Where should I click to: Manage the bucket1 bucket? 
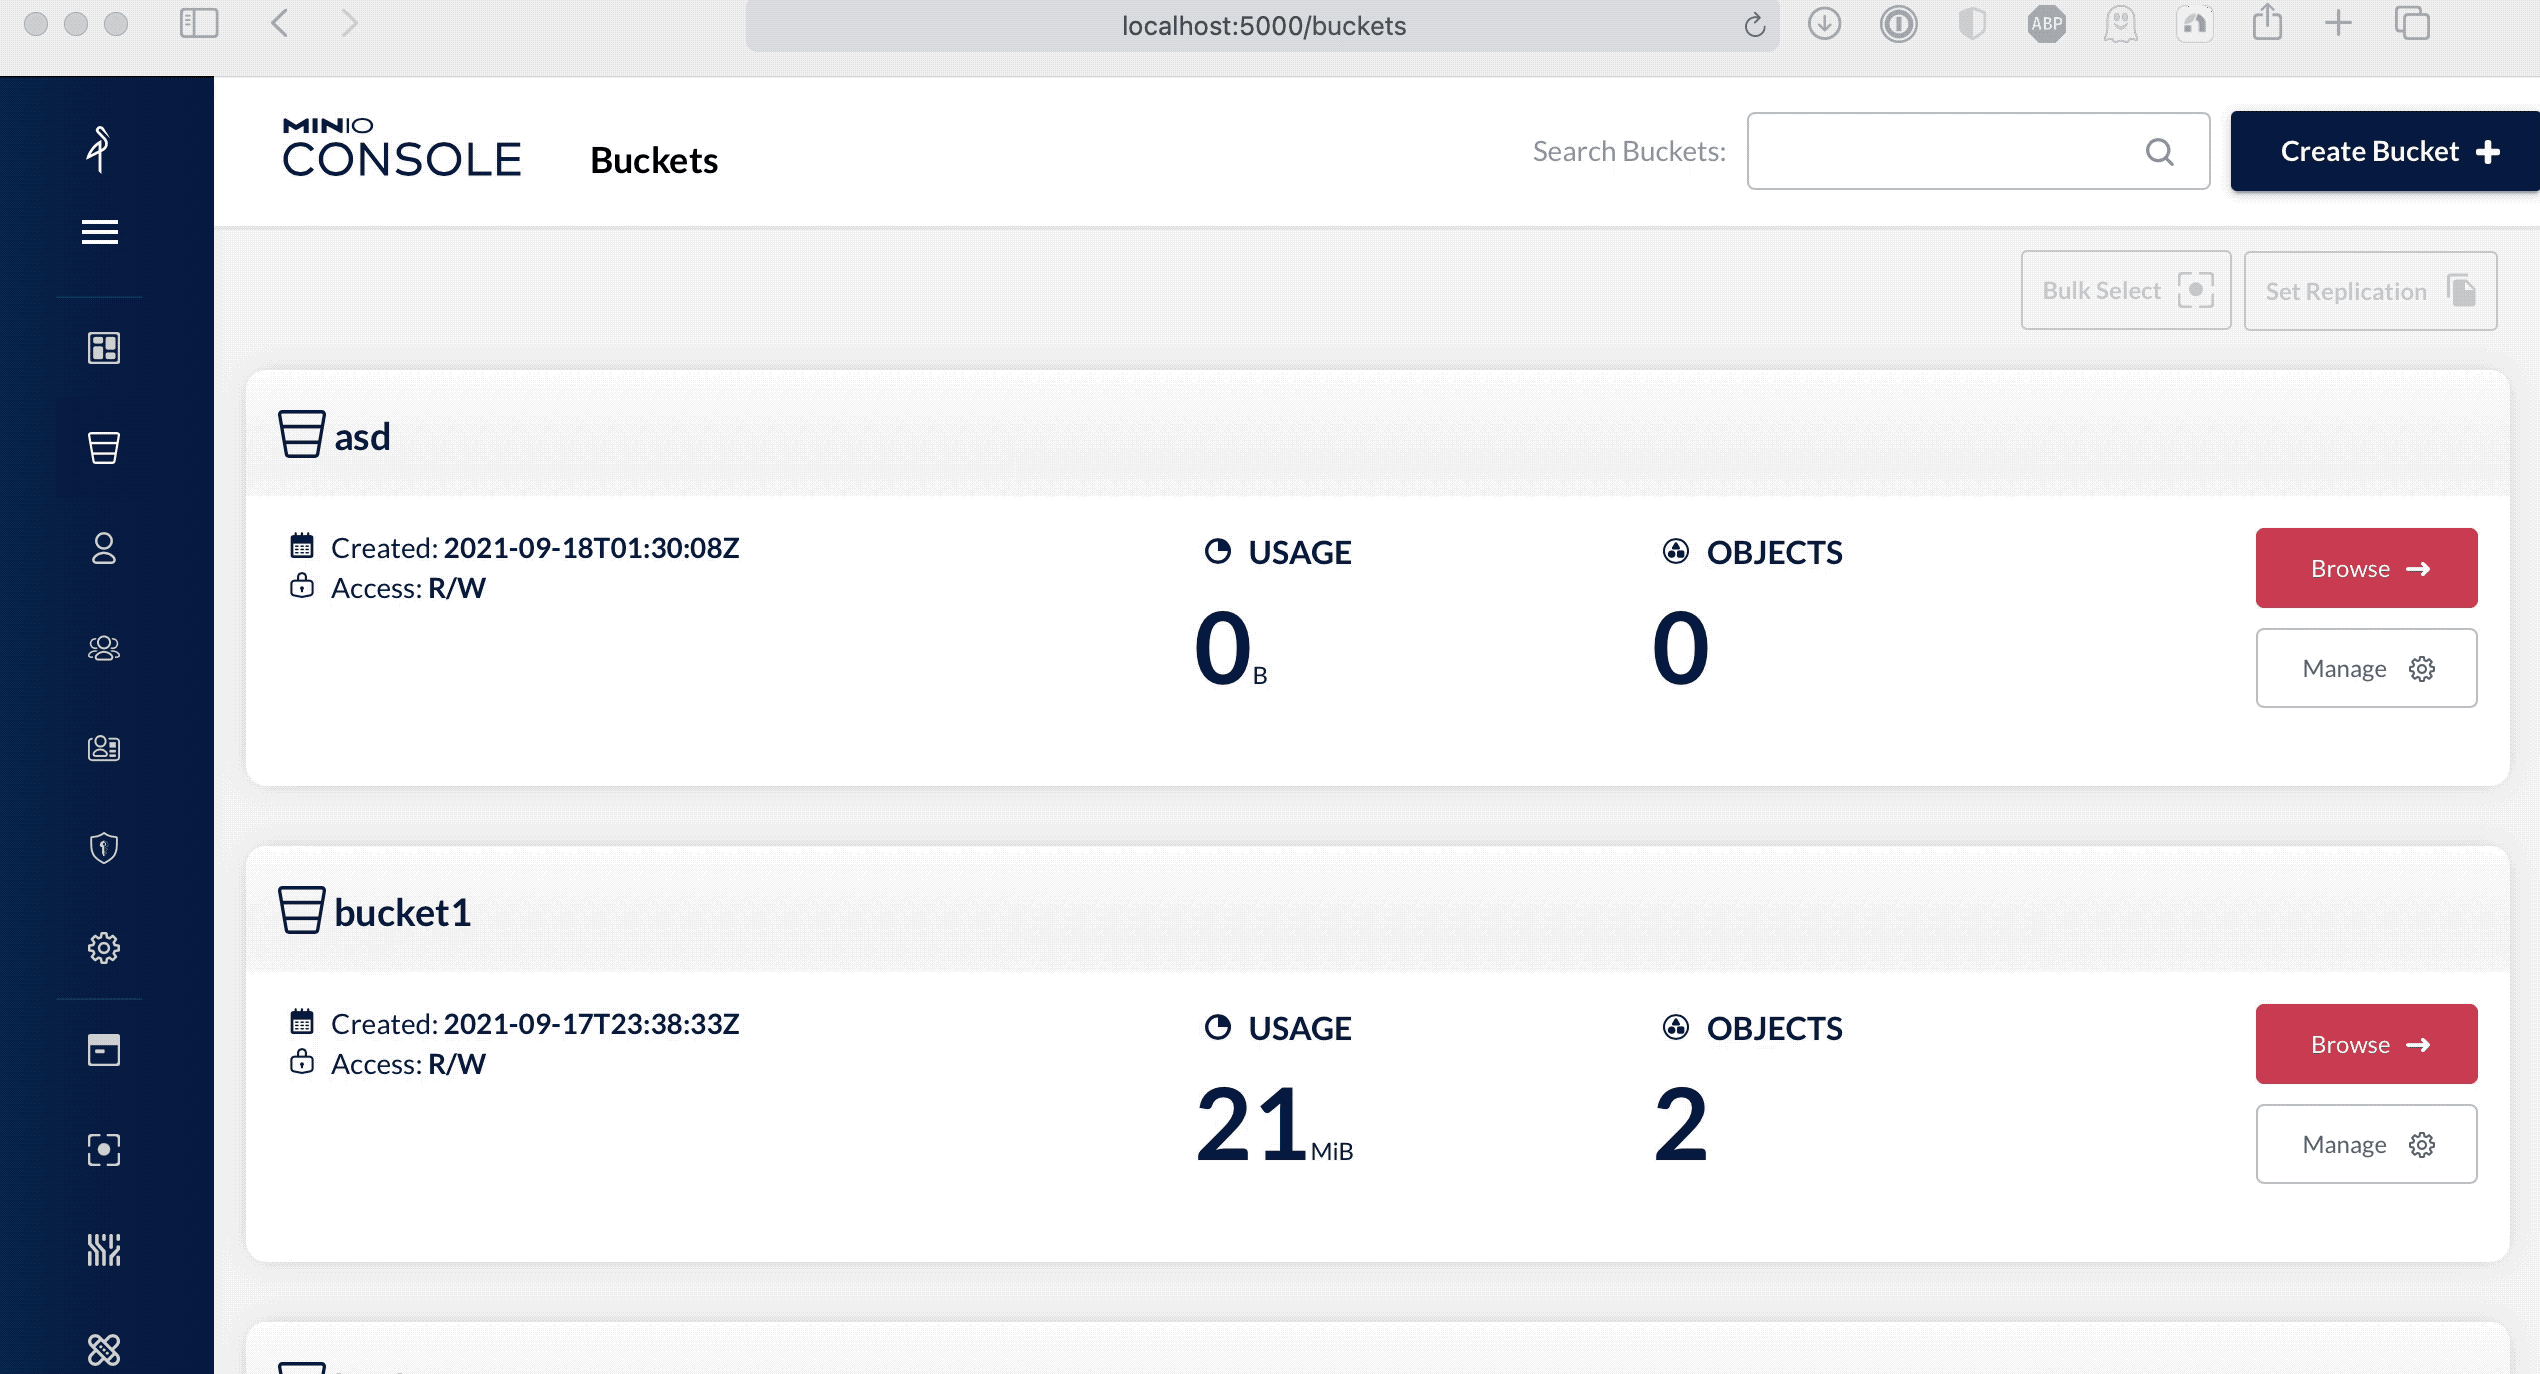(x=2366, y=1144)
